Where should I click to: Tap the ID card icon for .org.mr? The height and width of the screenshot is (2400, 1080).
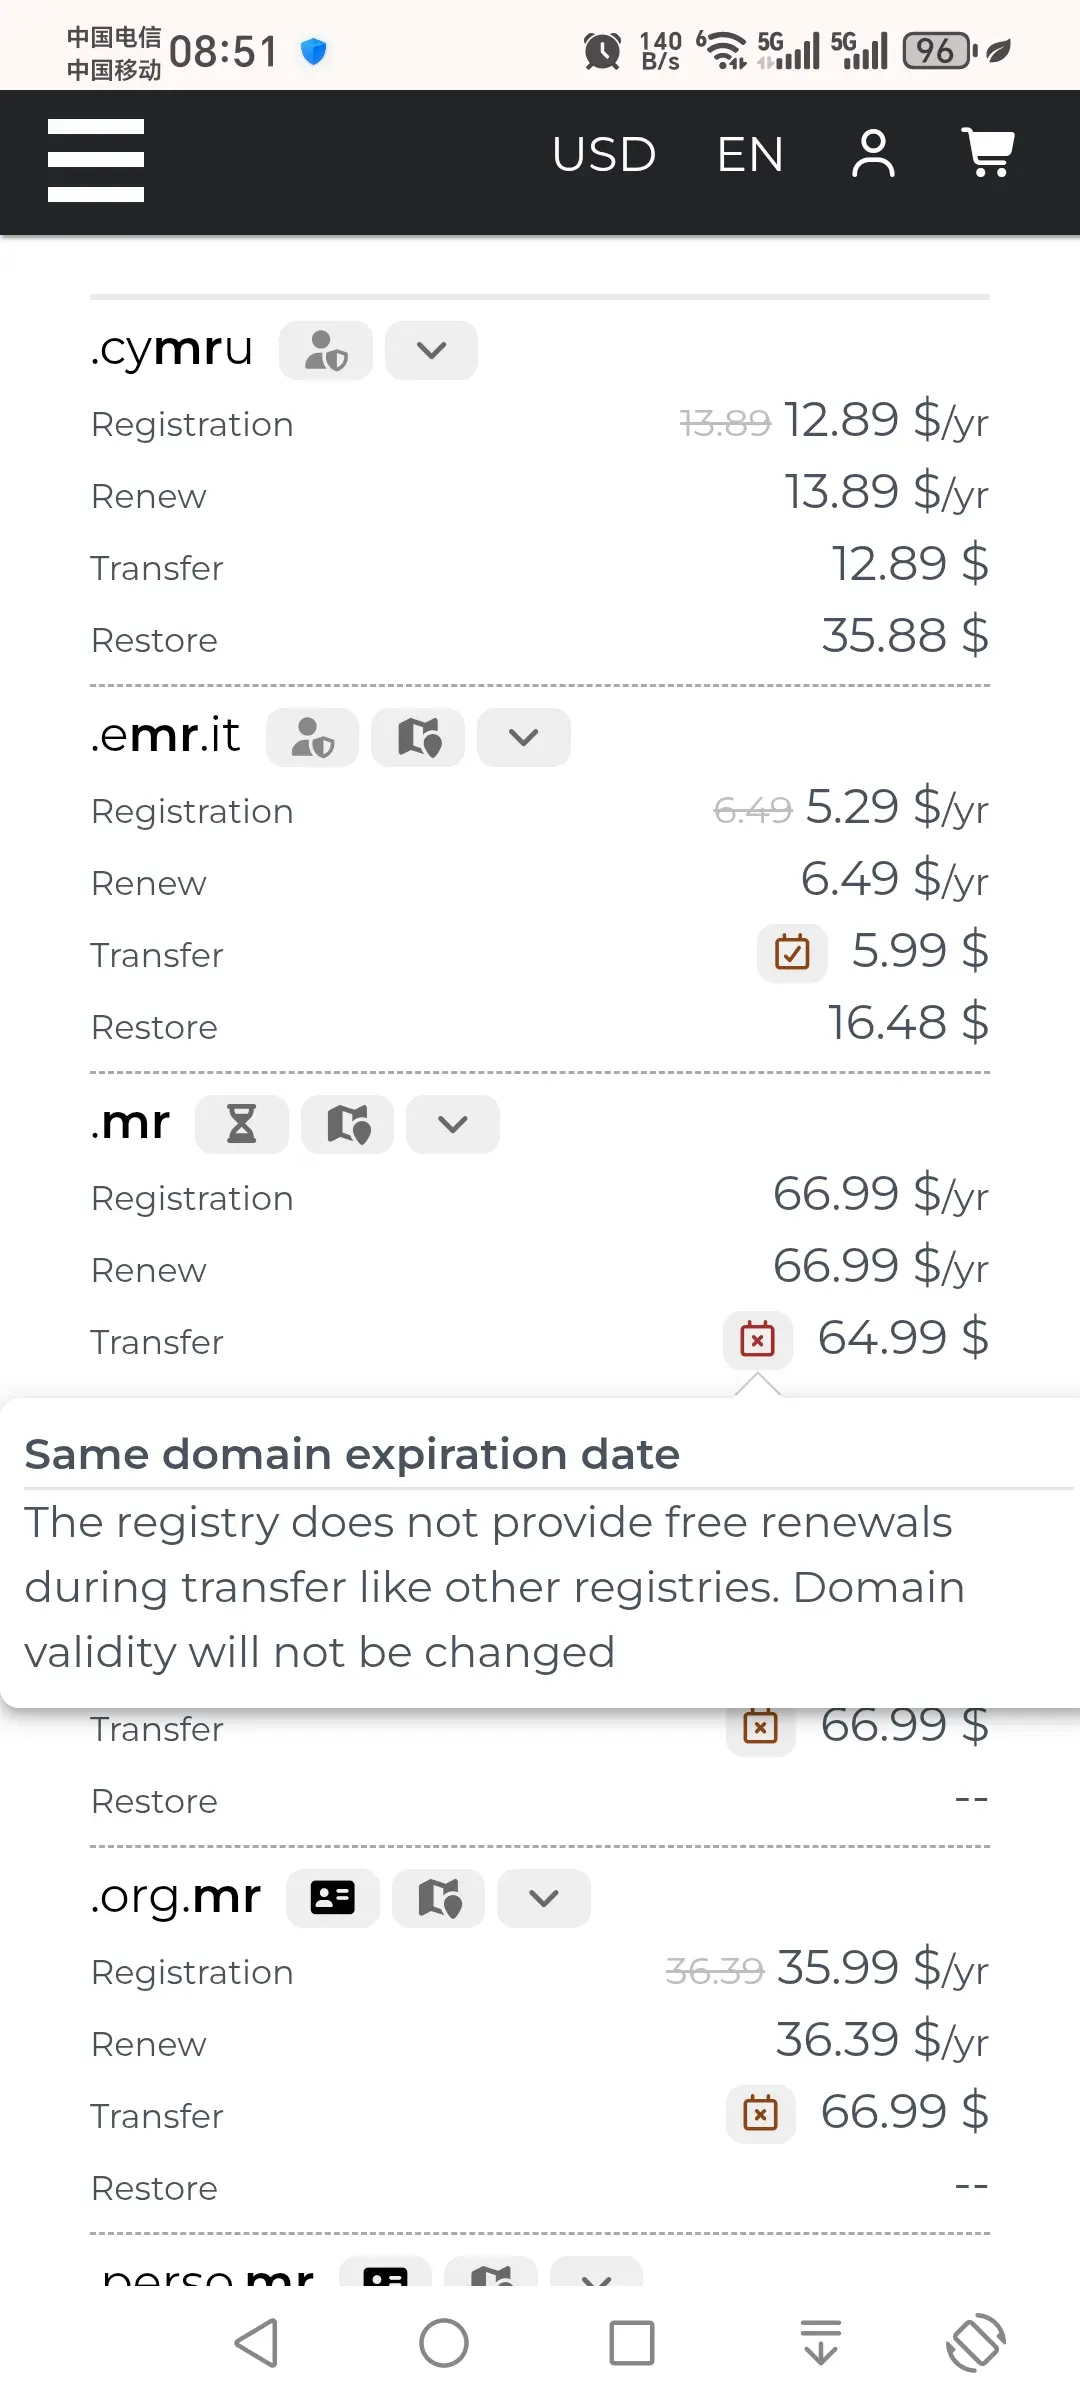(333, 1898)
